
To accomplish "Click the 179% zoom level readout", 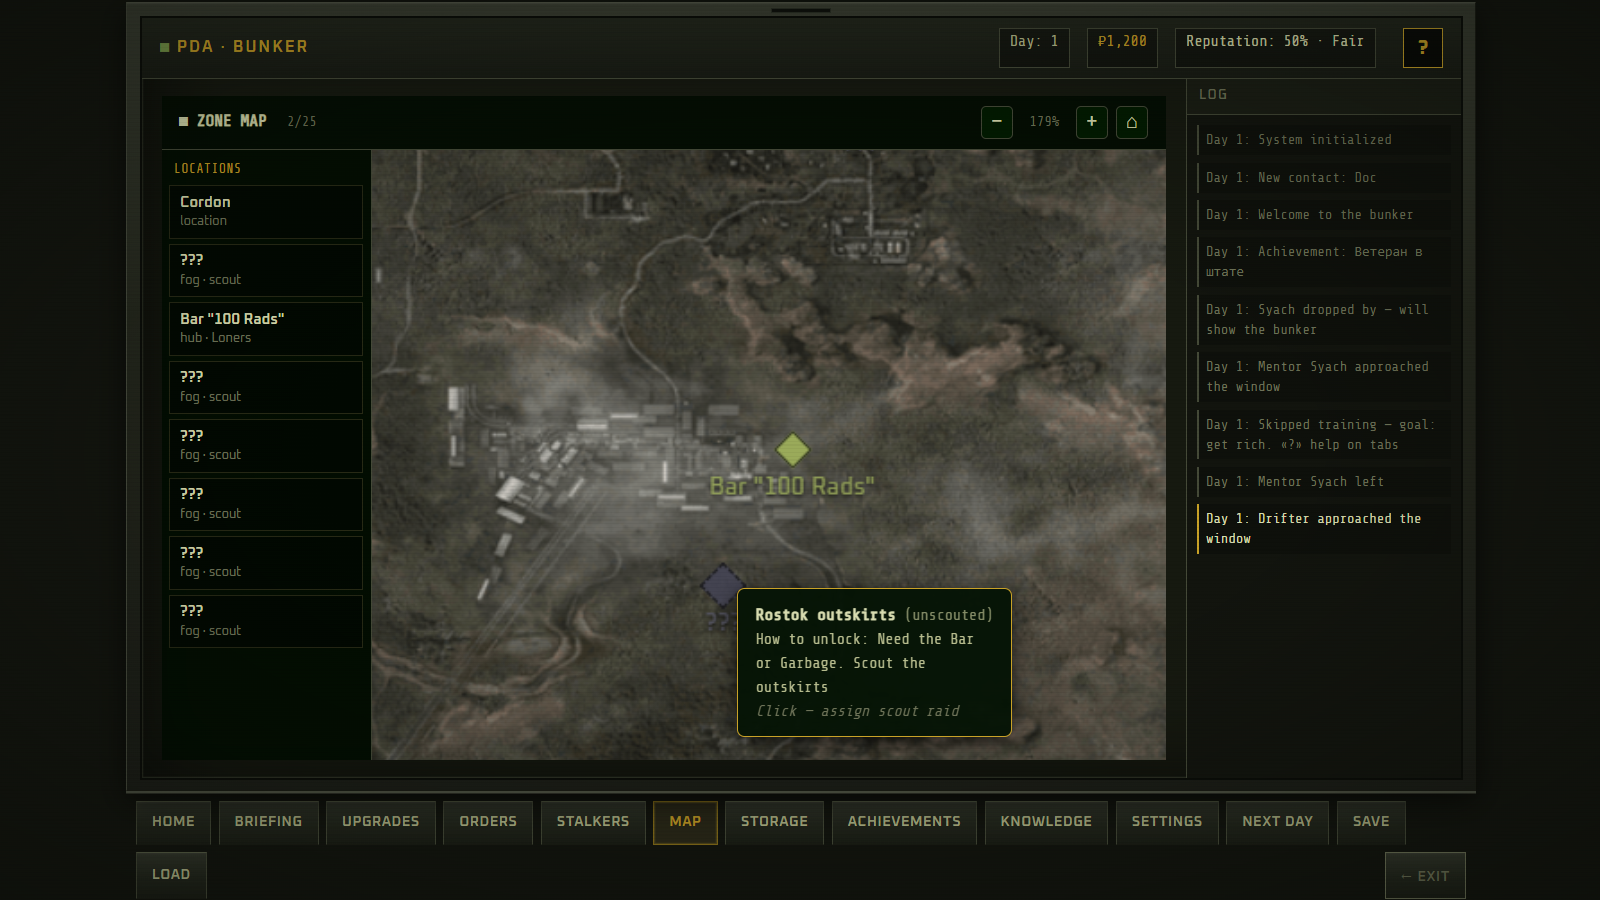I will (1044, 122).
